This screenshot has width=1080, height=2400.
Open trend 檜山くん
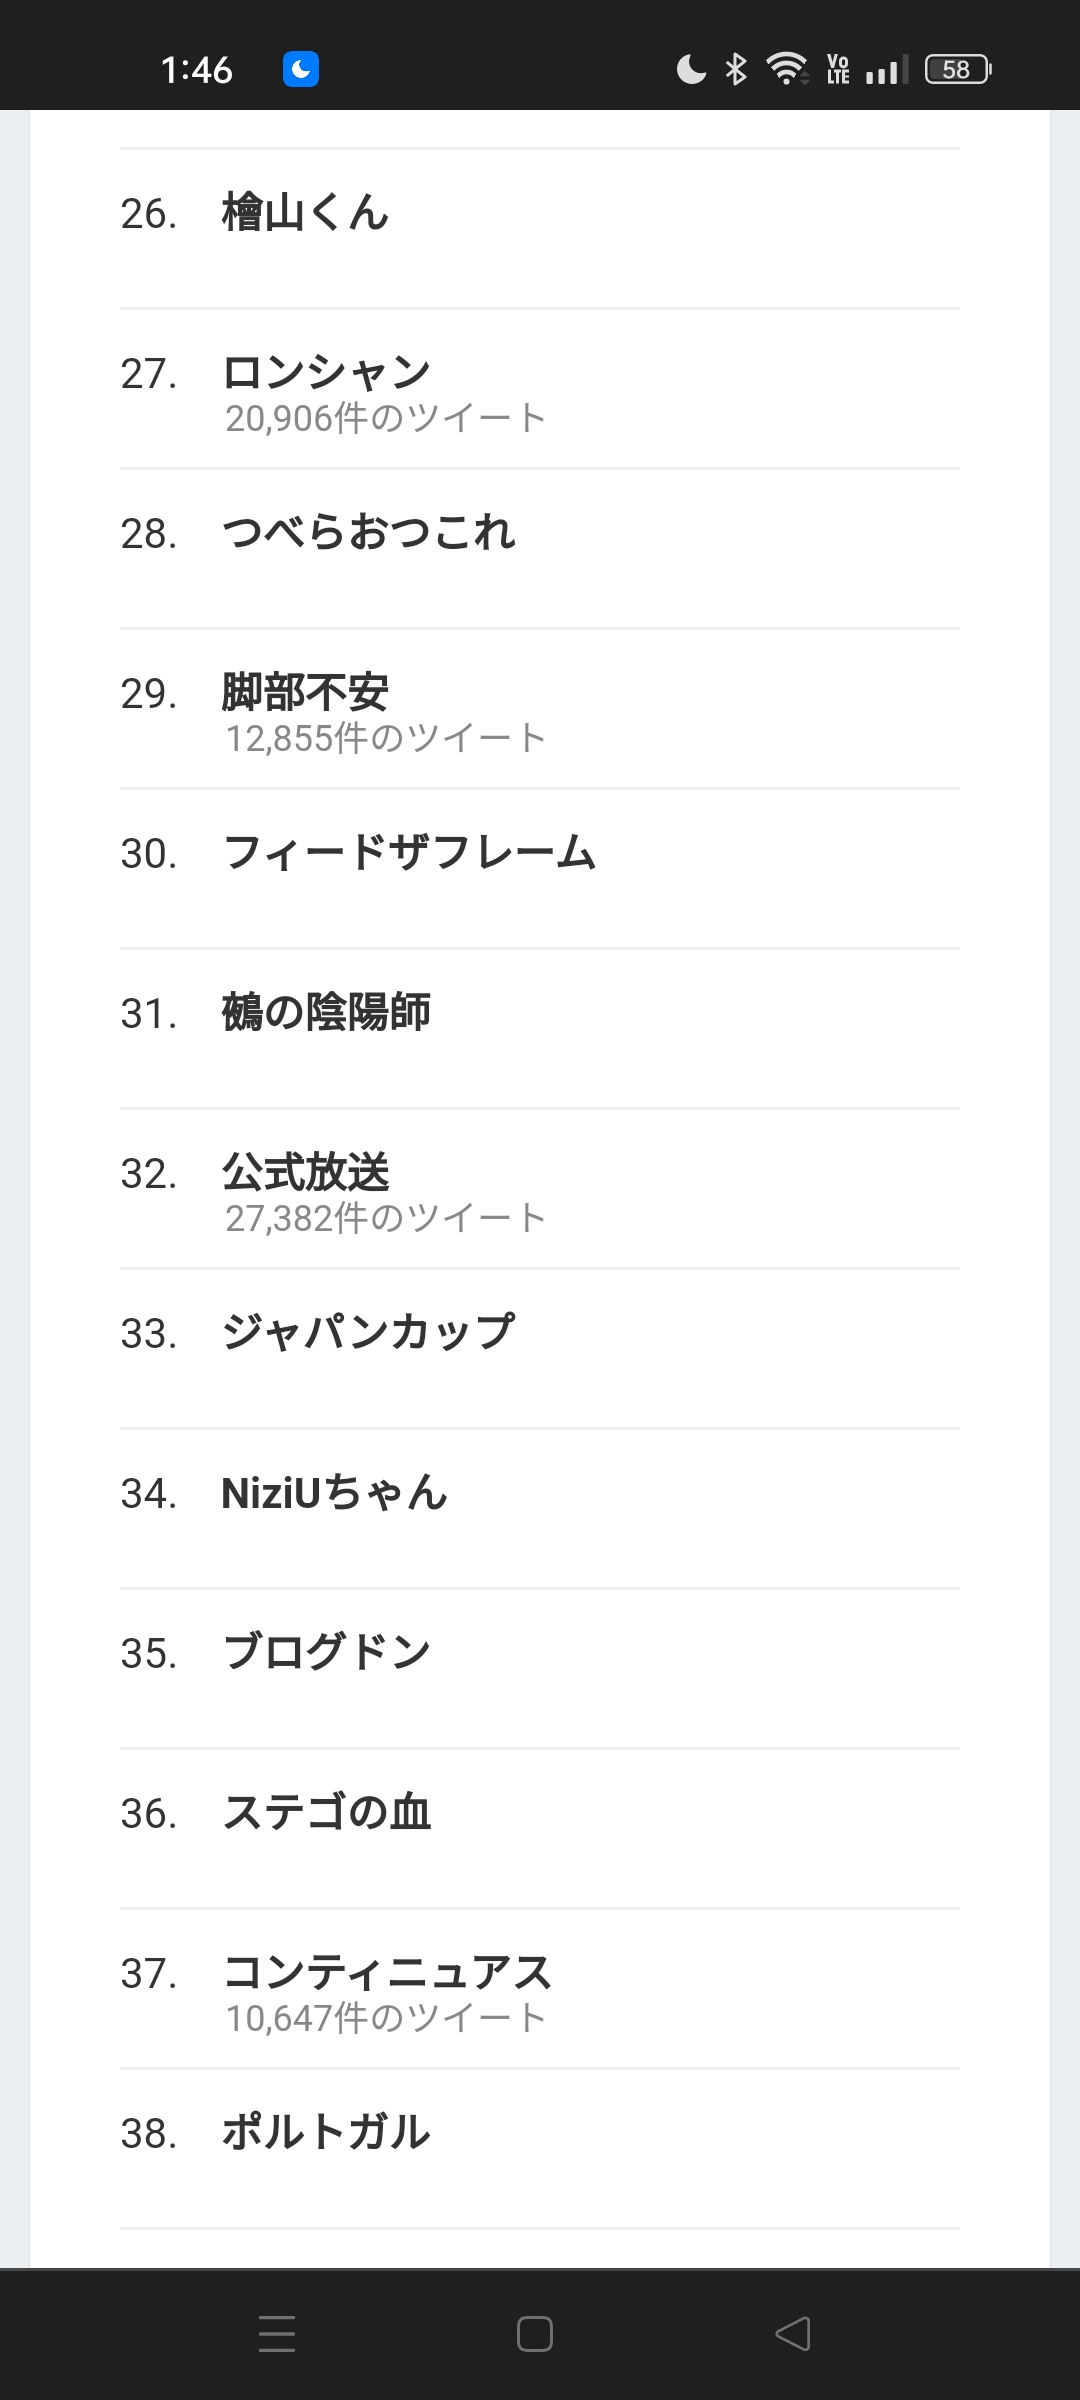click(x=305, y=213)
